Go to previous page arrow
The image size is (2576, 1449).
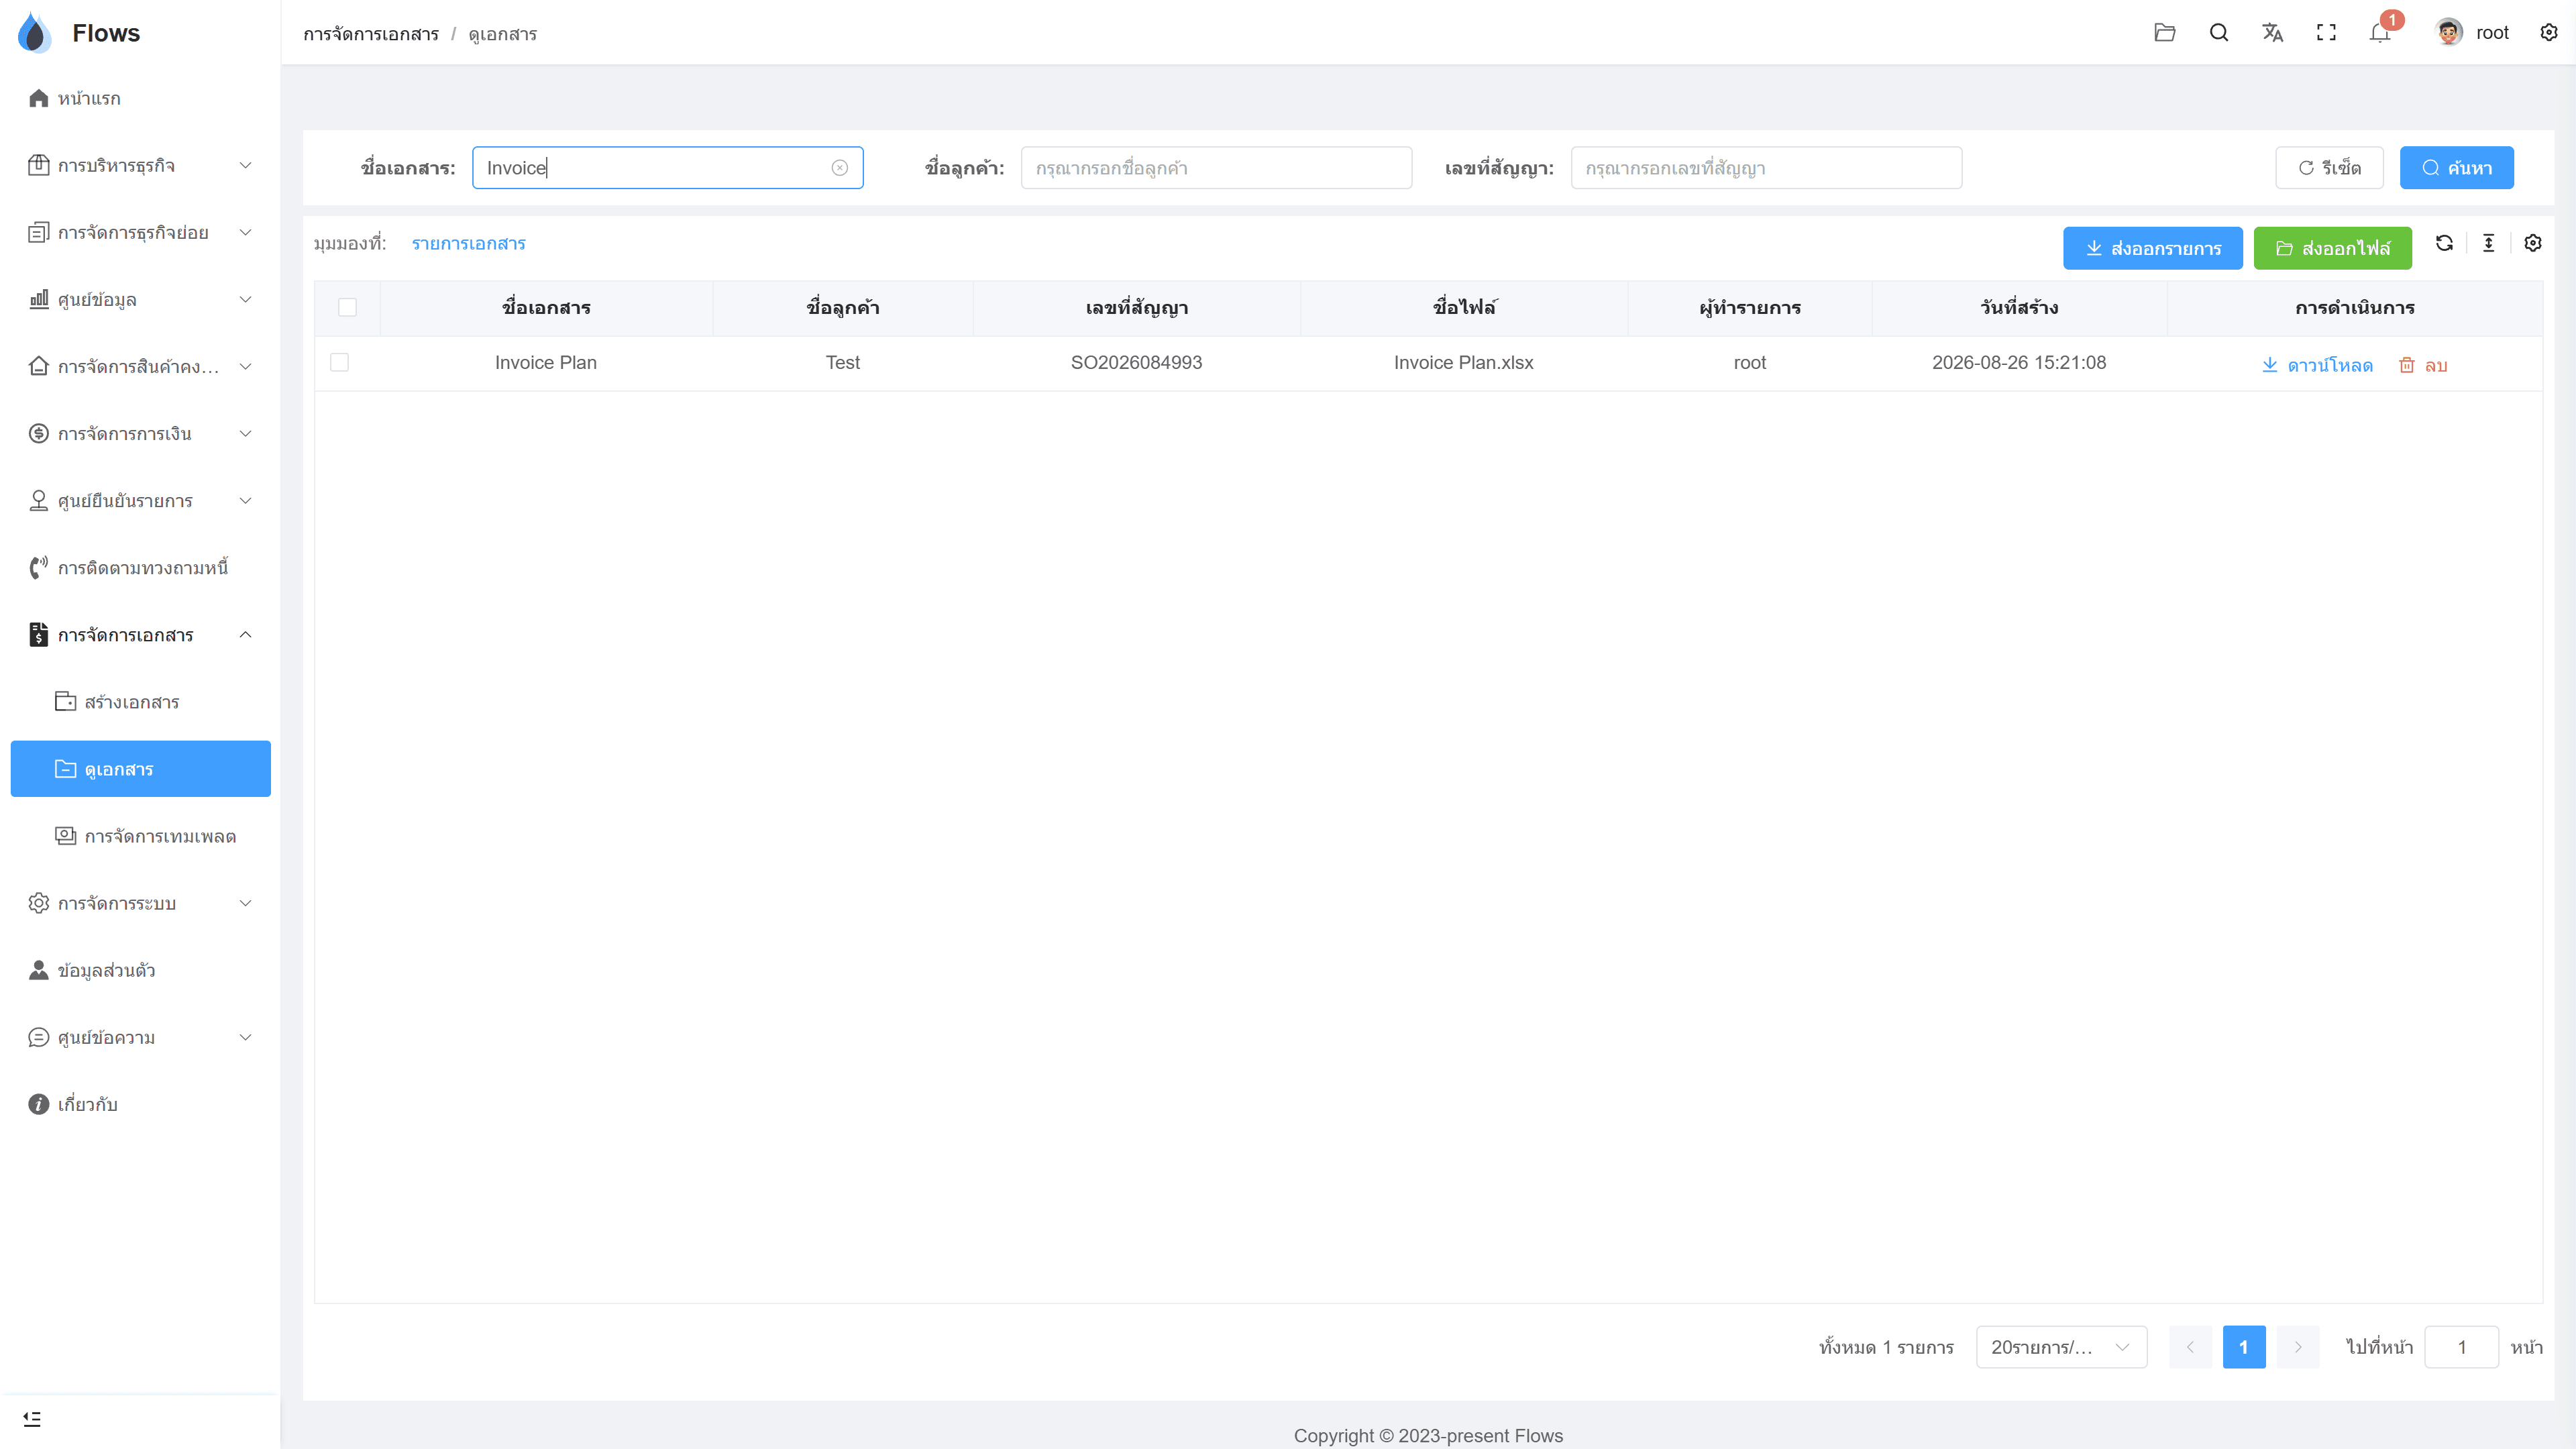coord(2190,1347)
